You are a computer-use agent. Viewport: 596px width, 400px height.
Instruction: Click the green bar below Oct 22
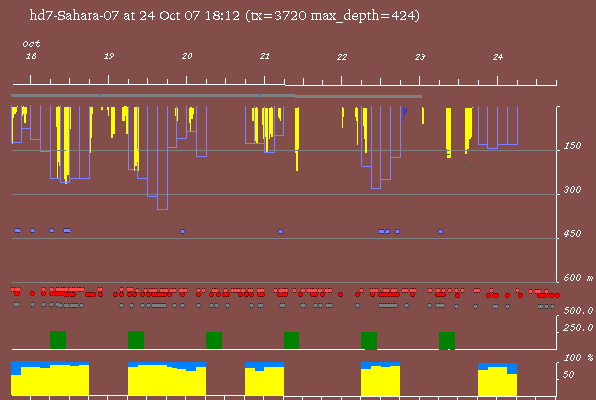coord(369,341)
